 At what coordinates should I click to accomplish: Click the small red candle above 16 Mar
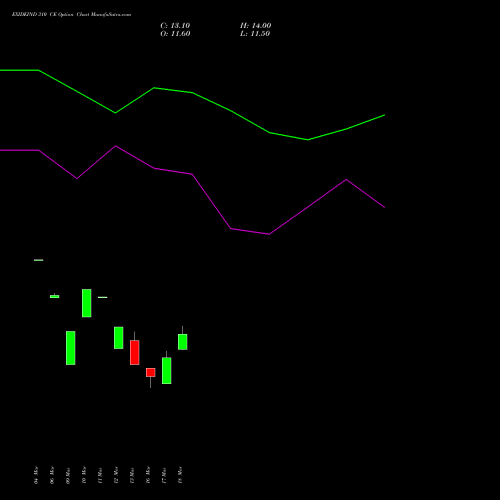pos(151,373)
